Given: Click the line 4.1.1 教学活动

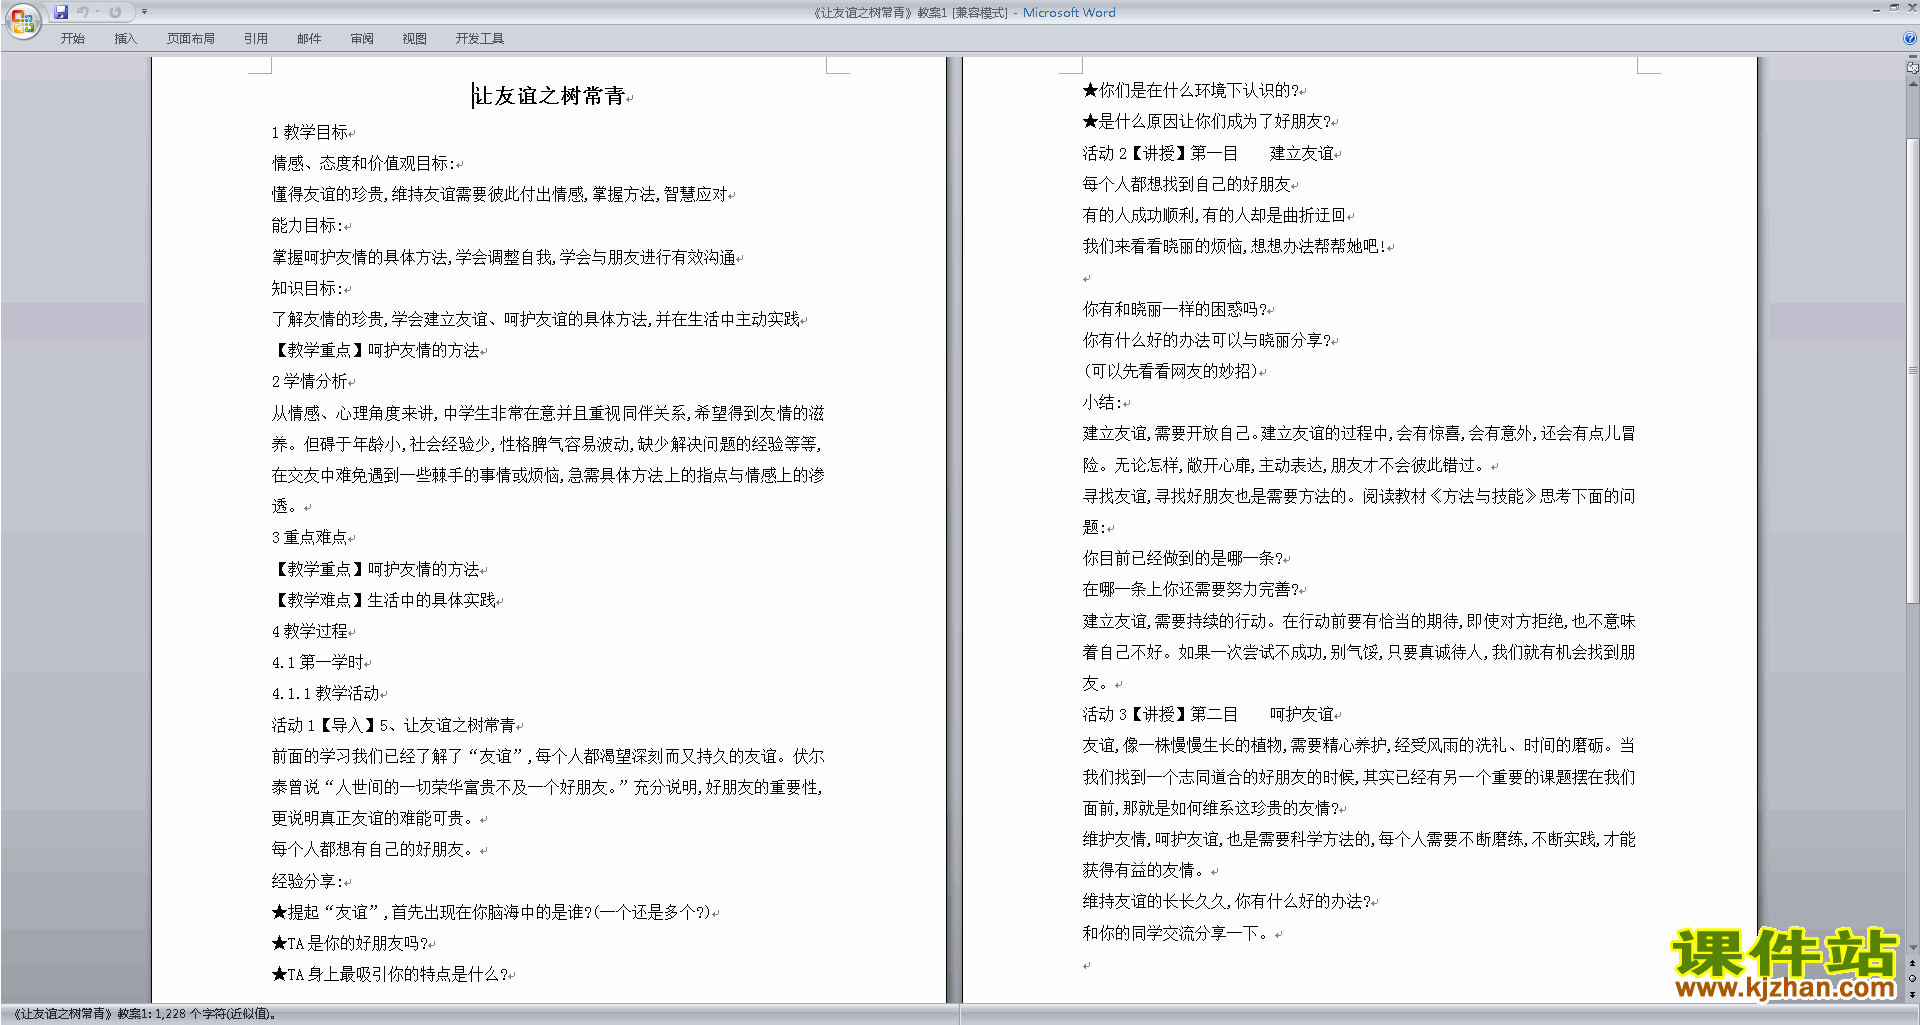Looking at the screenshot, I should tap(326, 693).
